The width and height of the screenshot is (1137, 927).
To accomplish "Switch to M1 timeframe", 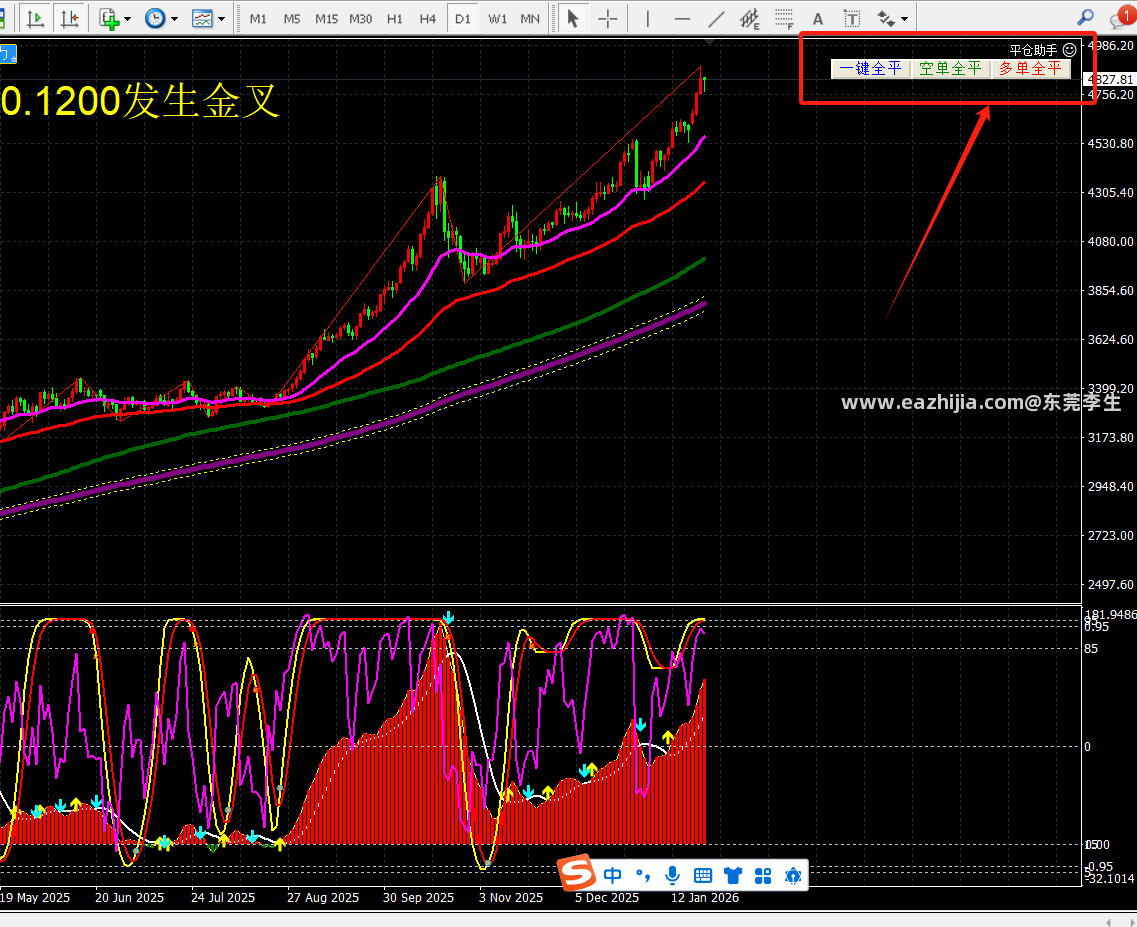I will 258,19.
